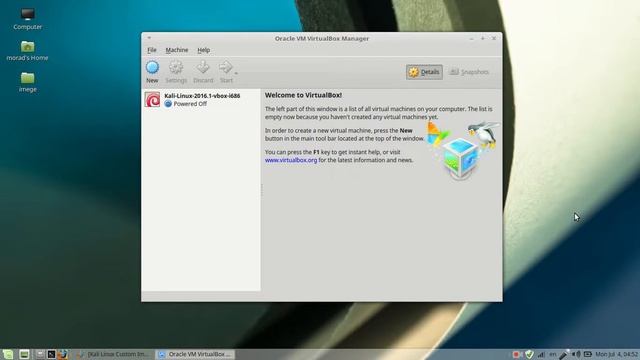Open the update shield tray icon
The height and width of the screenshot is (360, 640).
[529, 354]
